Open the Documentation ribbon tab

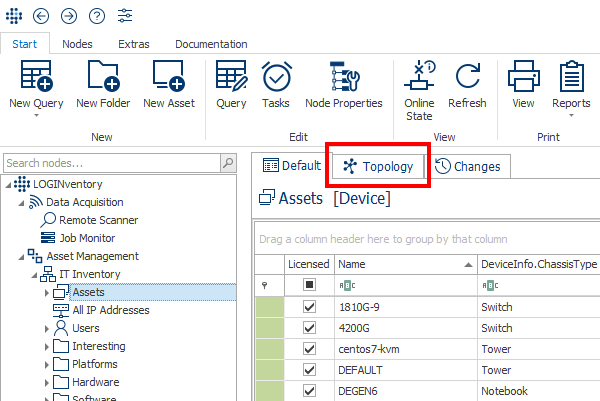pyautogui.click(x=211, y=44)
